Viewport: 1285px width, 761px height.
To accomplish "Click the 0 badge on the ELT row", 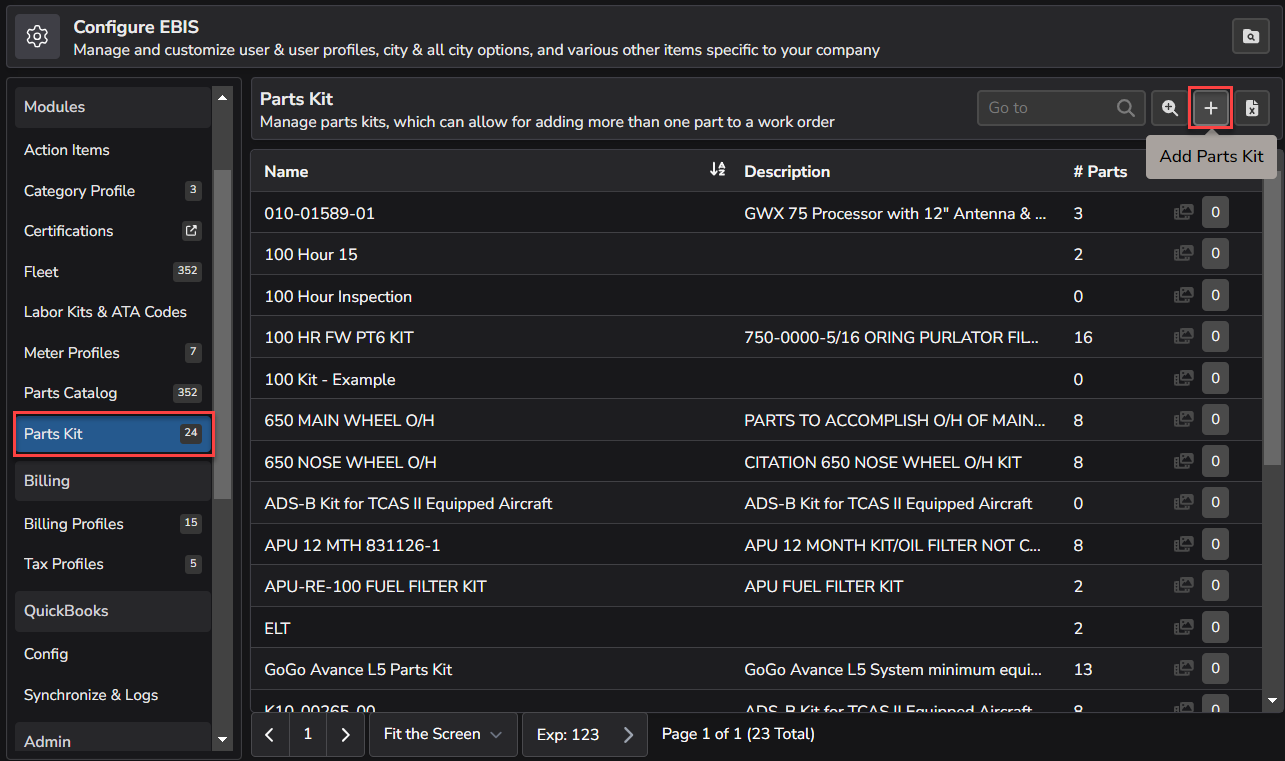I will tap(1215, 627).
